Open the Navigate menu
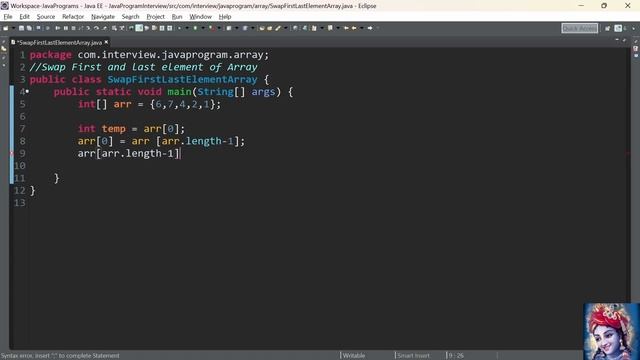The width and height of the screenshot is (640, 360). click(x=103, y=17)
